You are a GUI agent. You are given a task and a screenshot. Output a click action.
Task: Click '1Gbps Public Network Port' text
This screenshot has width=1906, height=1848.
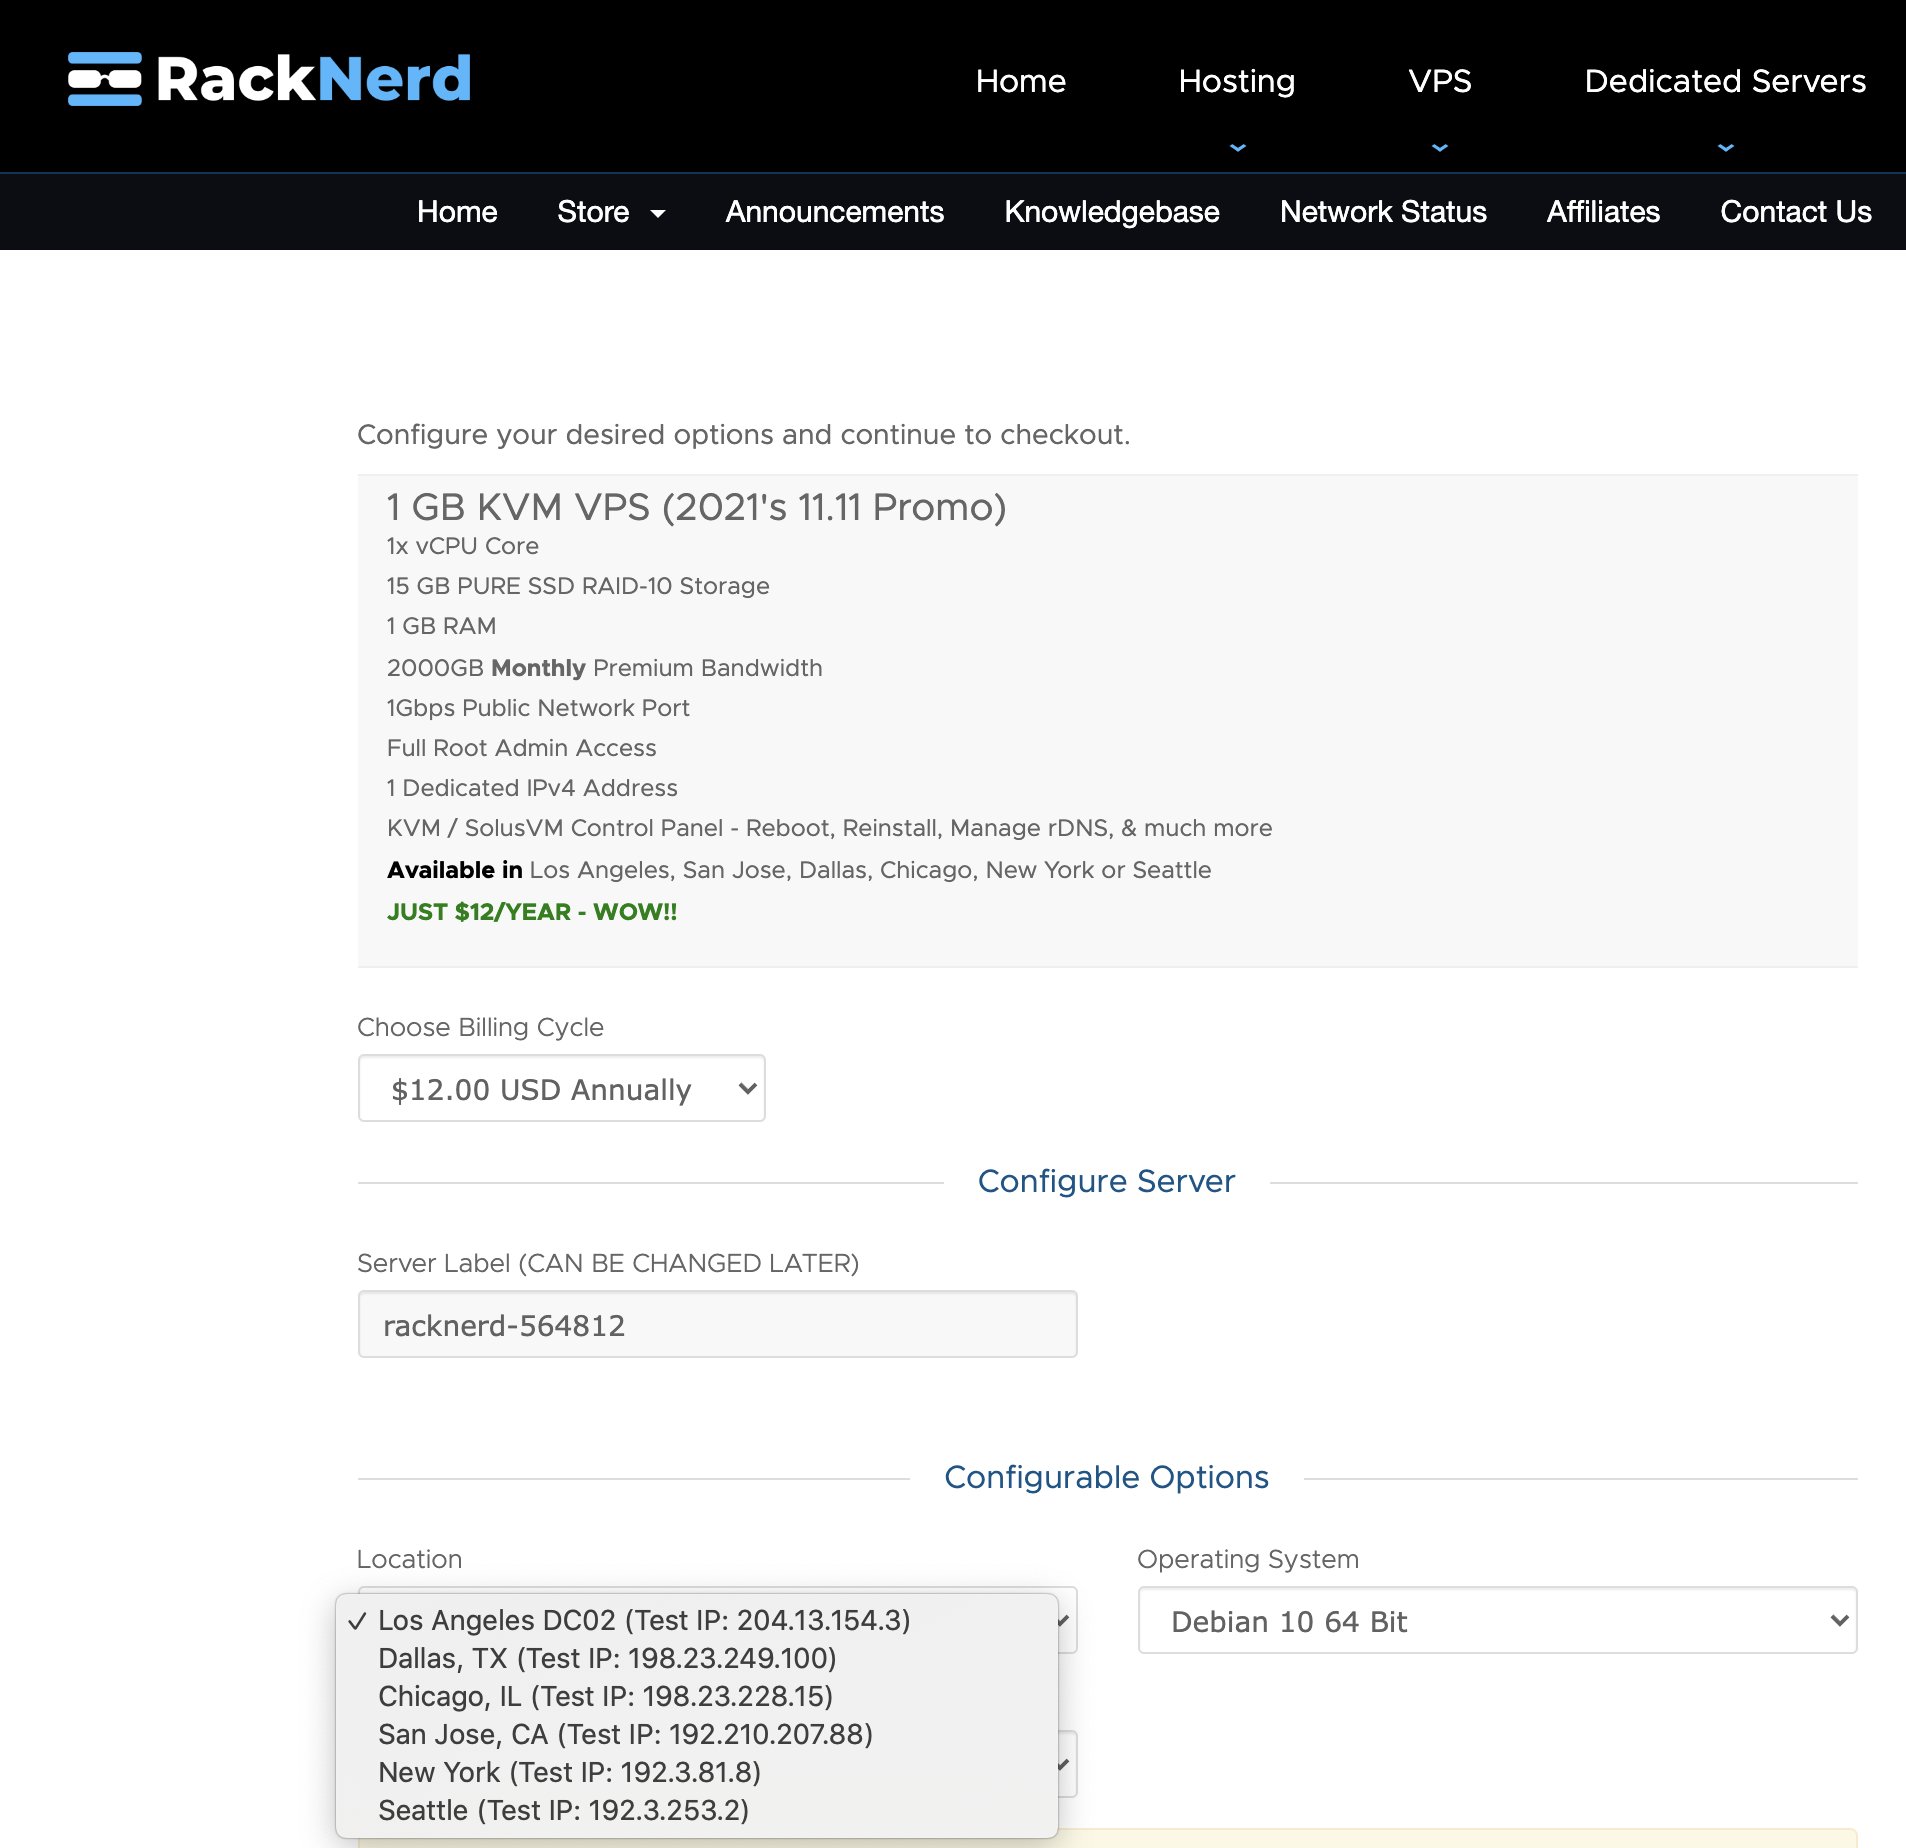coord(538,708)
